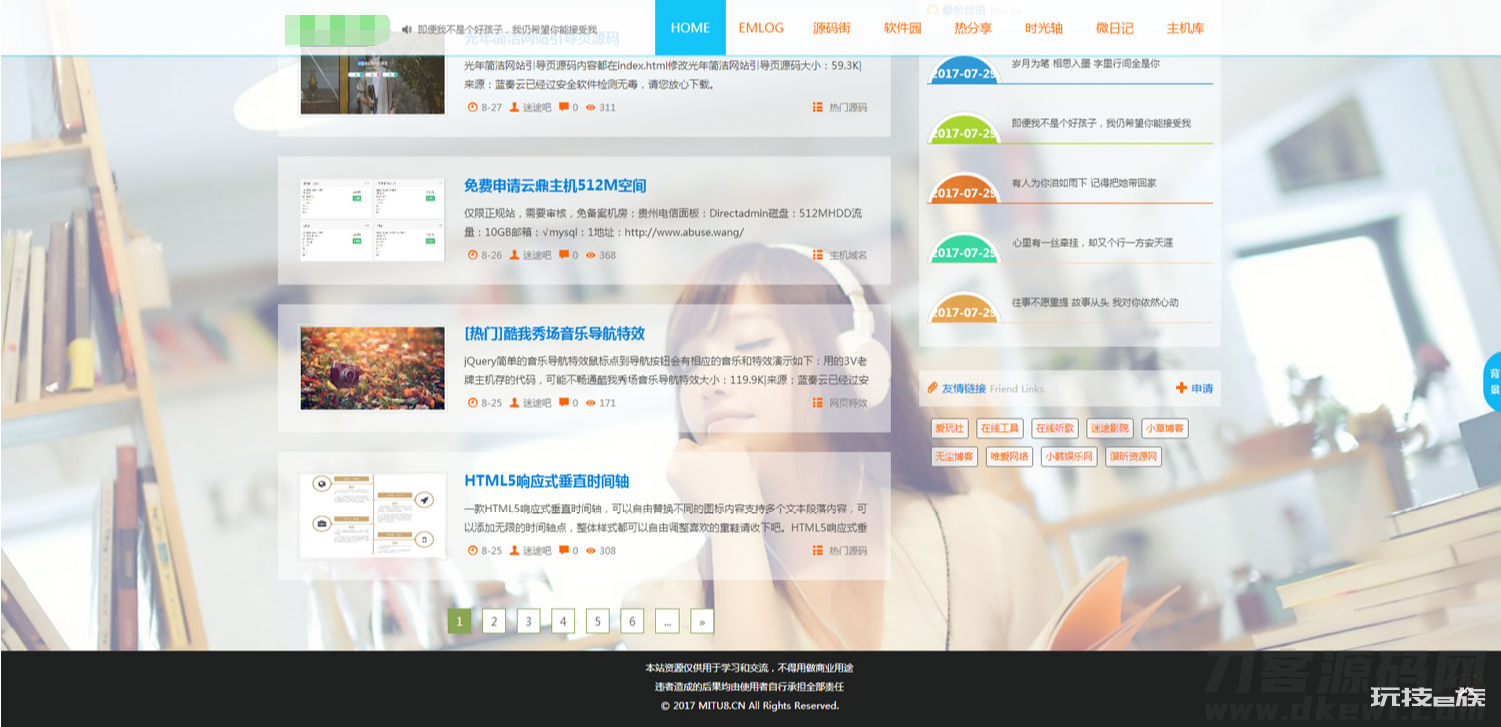Open the 在线听歌 friend link

(x=1055, y=428)
